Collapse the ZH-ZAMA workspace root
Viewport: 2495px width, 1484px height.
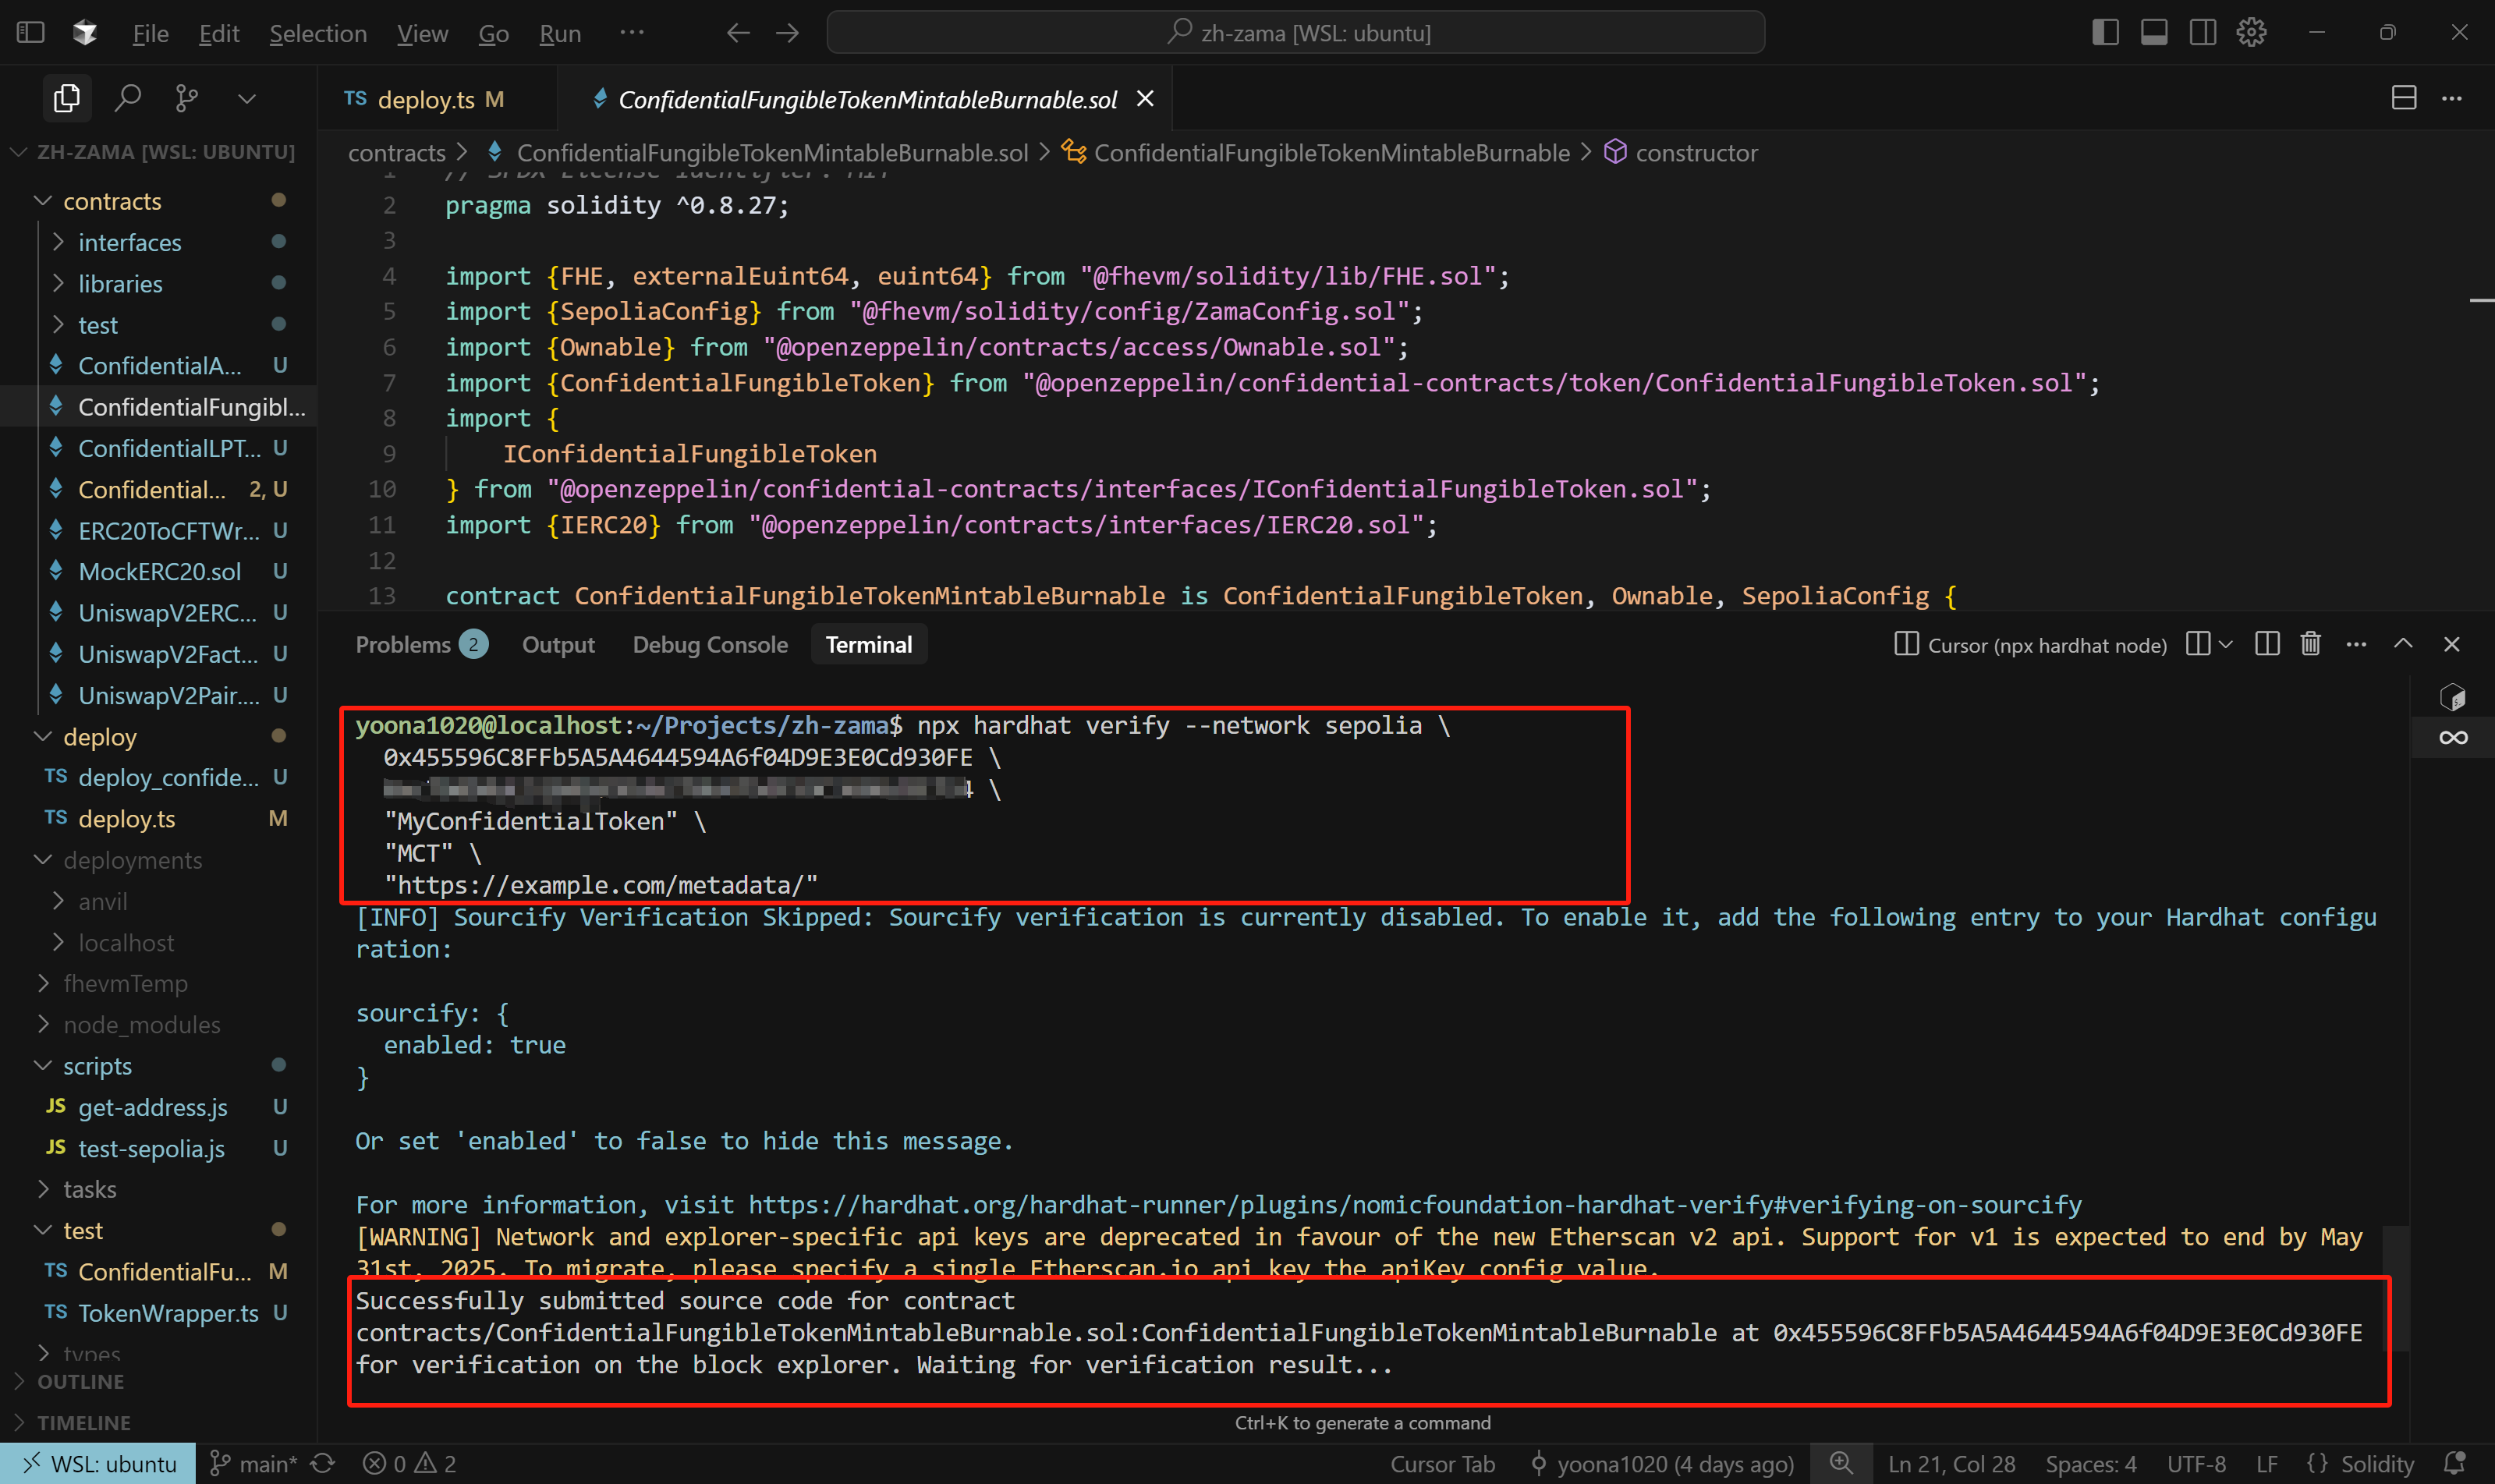[x=158, y=152]
